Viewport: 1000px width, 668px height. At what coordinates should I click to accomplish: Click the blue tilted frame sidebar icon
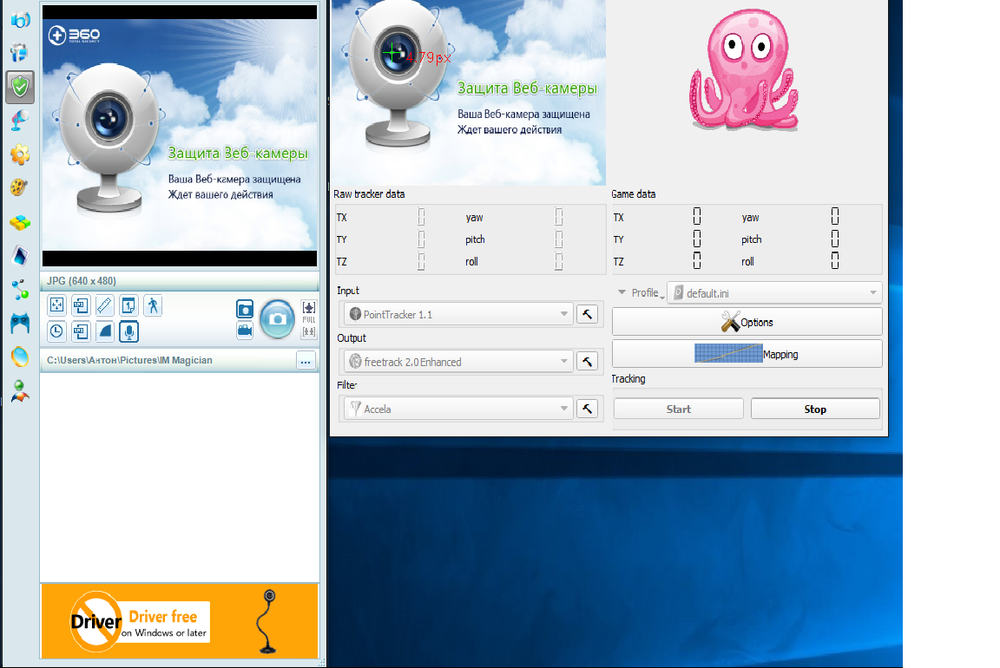(x=20, y=256)
